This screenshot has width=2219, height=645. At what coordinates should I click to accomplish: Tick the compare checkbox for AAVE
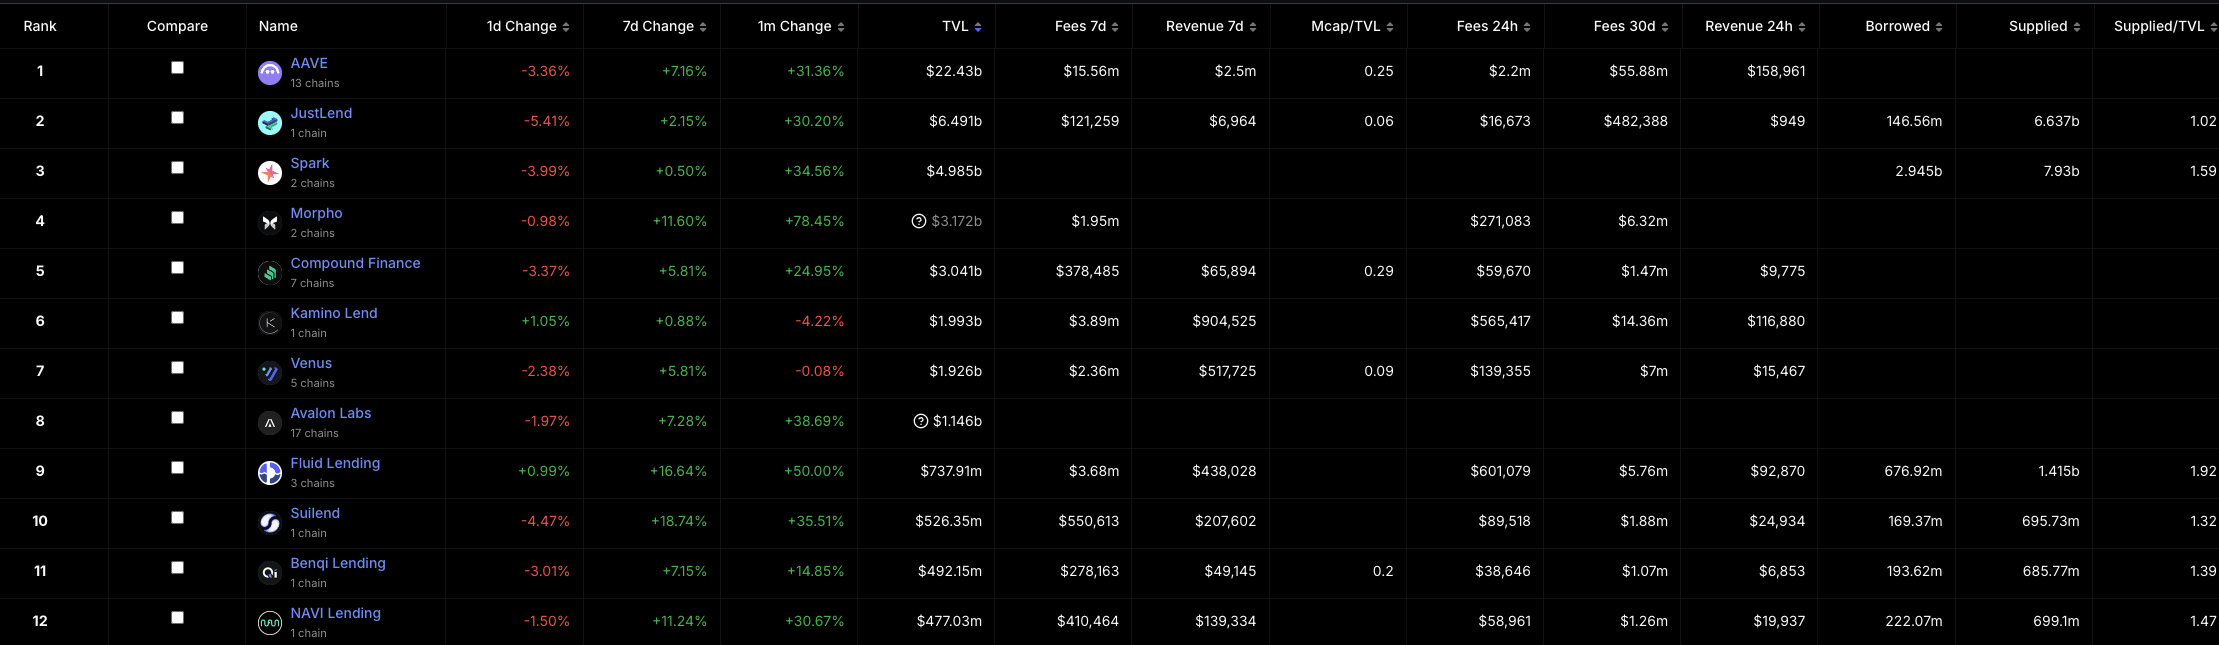point(177,68)
